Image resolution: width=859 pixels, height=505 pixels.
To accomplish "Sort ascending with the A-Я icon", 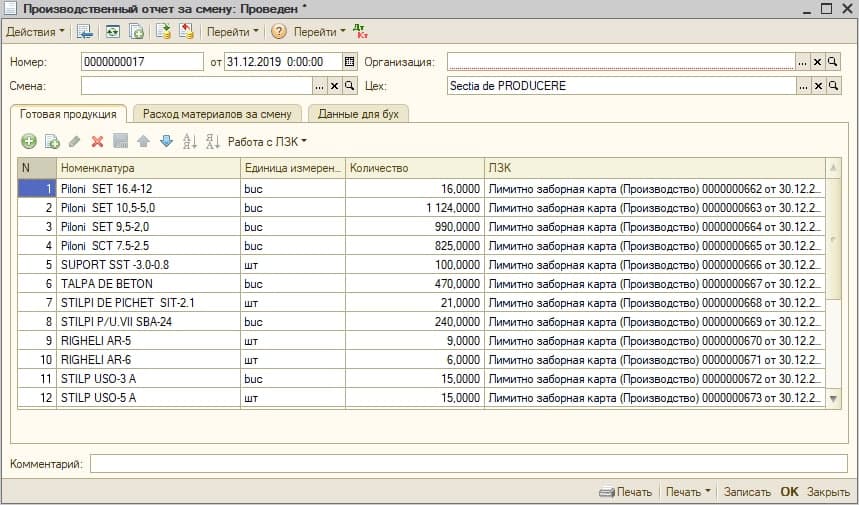I will coord(190,142).
